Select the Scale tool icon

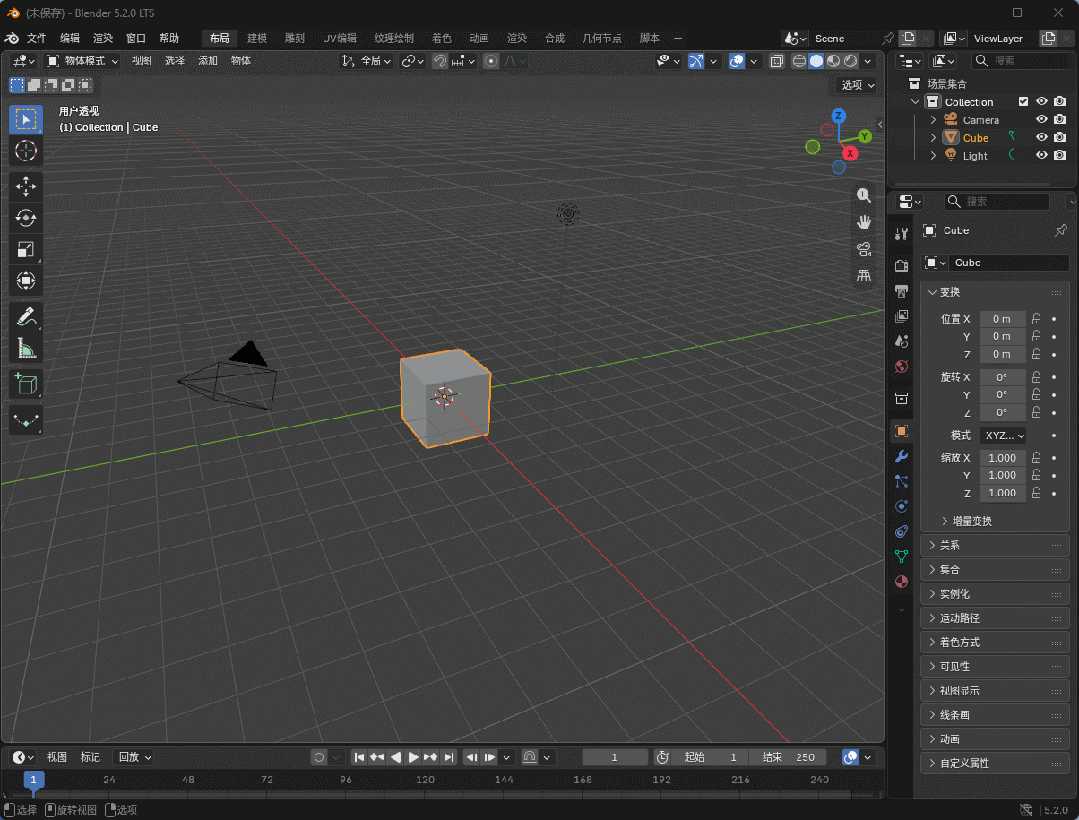point(25,249)
